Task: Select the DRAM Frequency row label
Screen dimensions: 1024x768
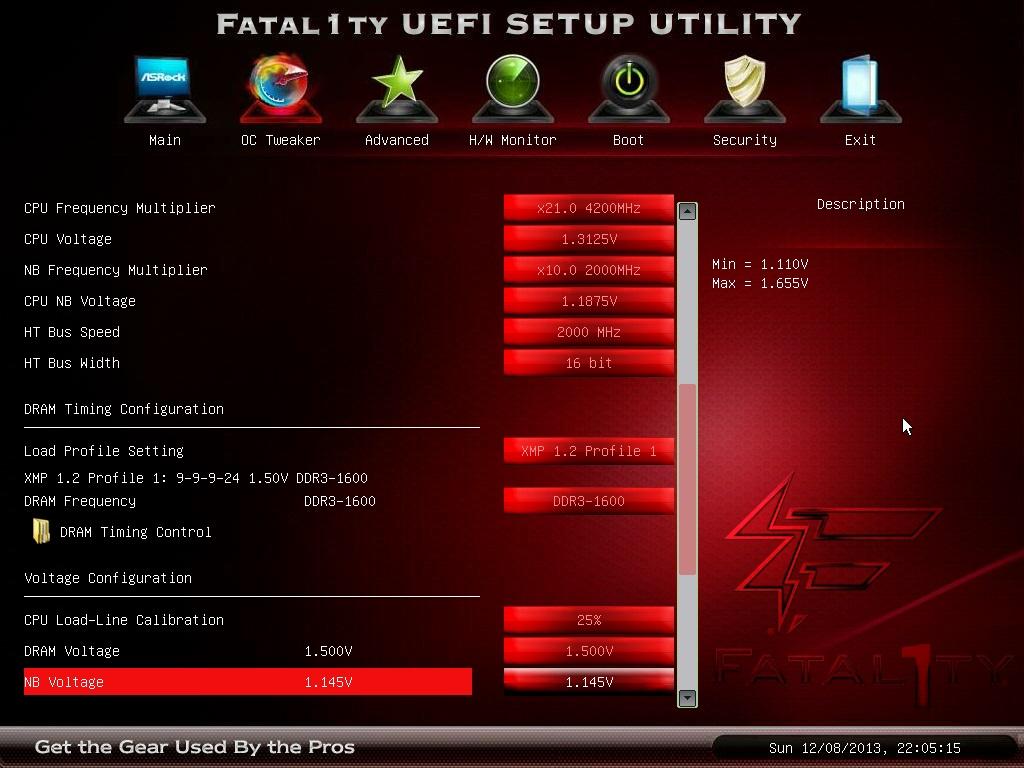Action: pyautogui.click(x=80, y=501)
